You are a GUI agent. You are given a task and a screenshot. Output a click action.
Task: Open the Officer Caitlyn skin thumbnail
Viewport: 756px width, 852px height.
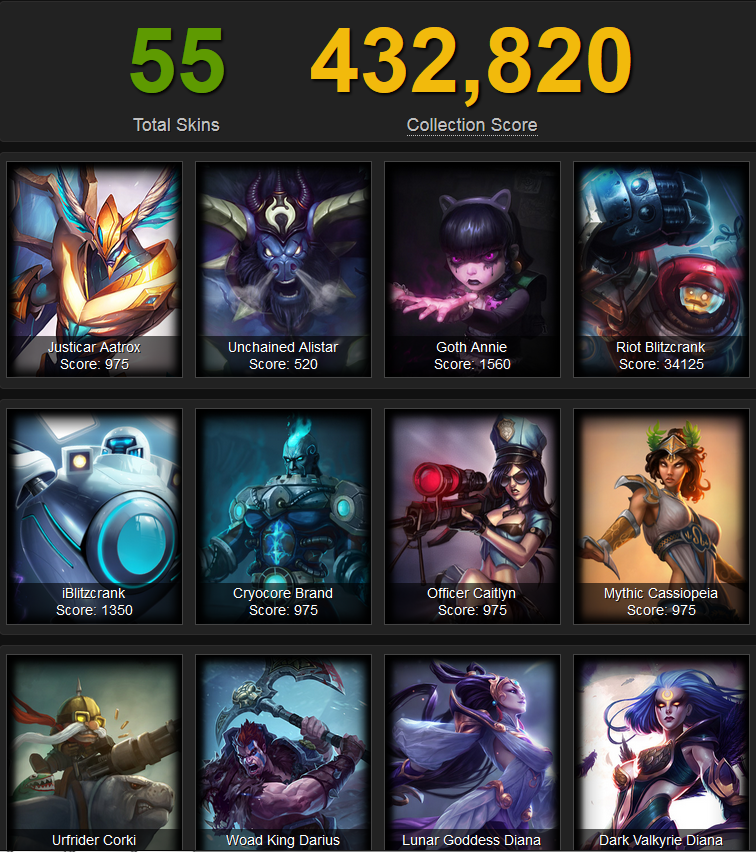tap(472, 516)
